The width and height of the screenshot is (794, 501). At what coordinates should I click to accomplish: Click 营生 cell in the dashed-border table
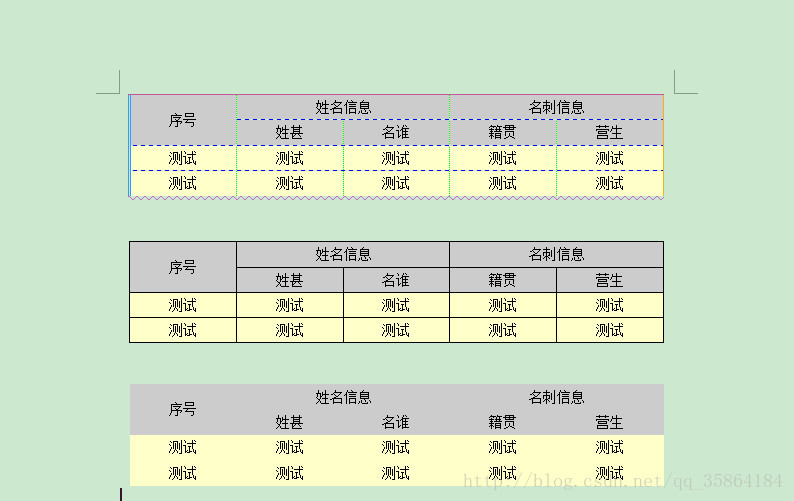(610, 133)
